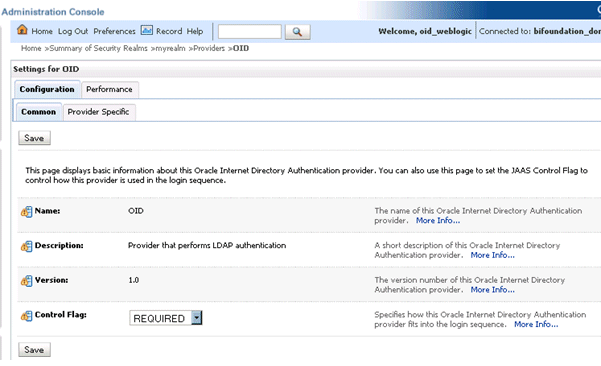Select the Common sub-tab
This screenshot has height=366, width=601.
[x=38, y=112]
